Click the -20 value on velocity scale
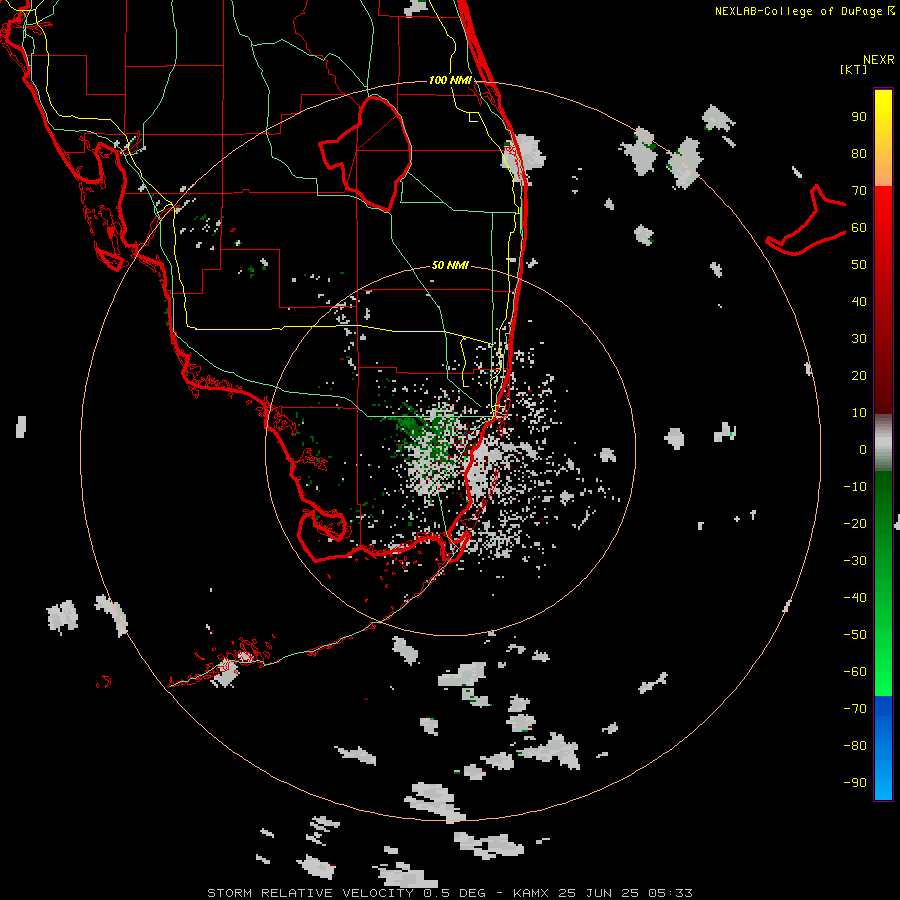 coord(855,523)
